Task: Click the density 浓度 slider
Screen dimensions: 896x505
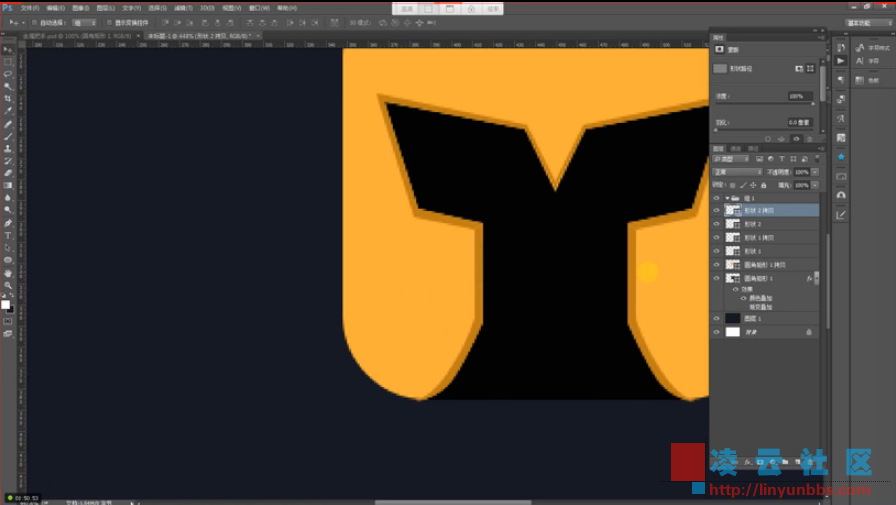Action: coord(764,104)
